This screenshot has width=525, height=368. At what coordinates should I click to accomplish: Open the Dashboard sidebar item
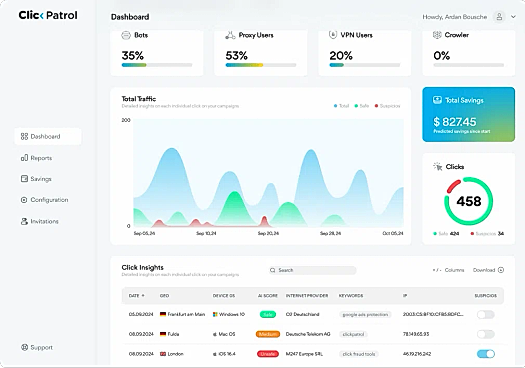pos(48,136)
